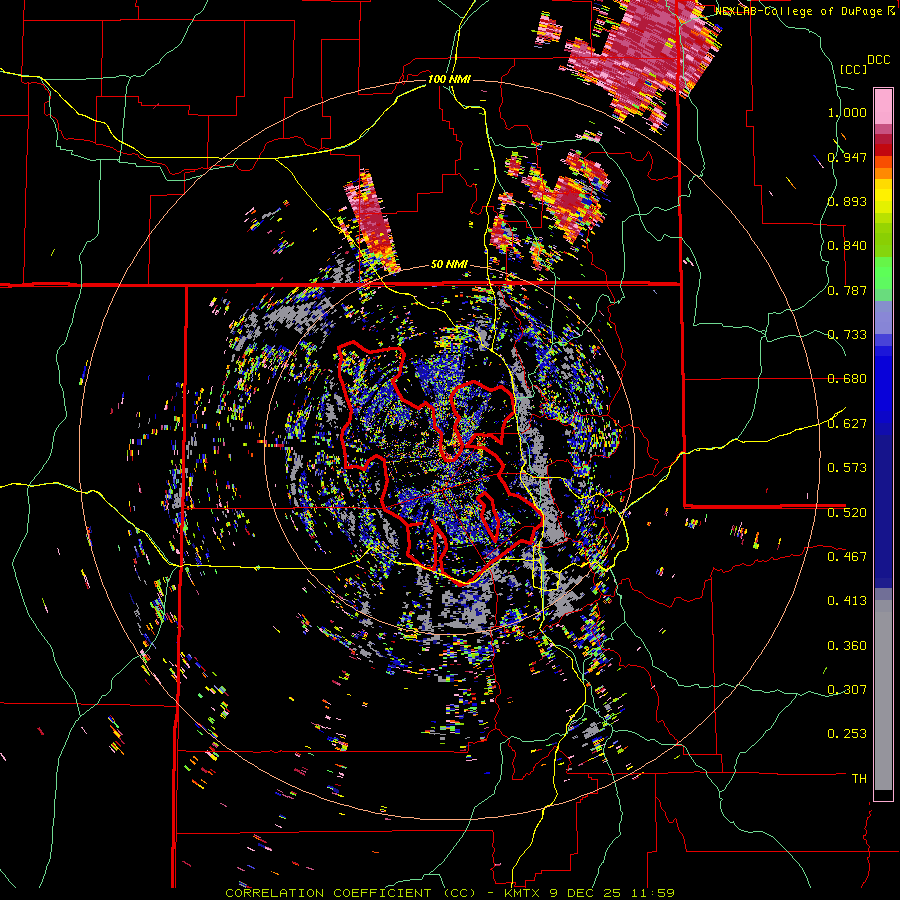Click the 0.893 color scale value
This screenshot has height=900, width=900.
pyautogui.click(x=847, y=201)
